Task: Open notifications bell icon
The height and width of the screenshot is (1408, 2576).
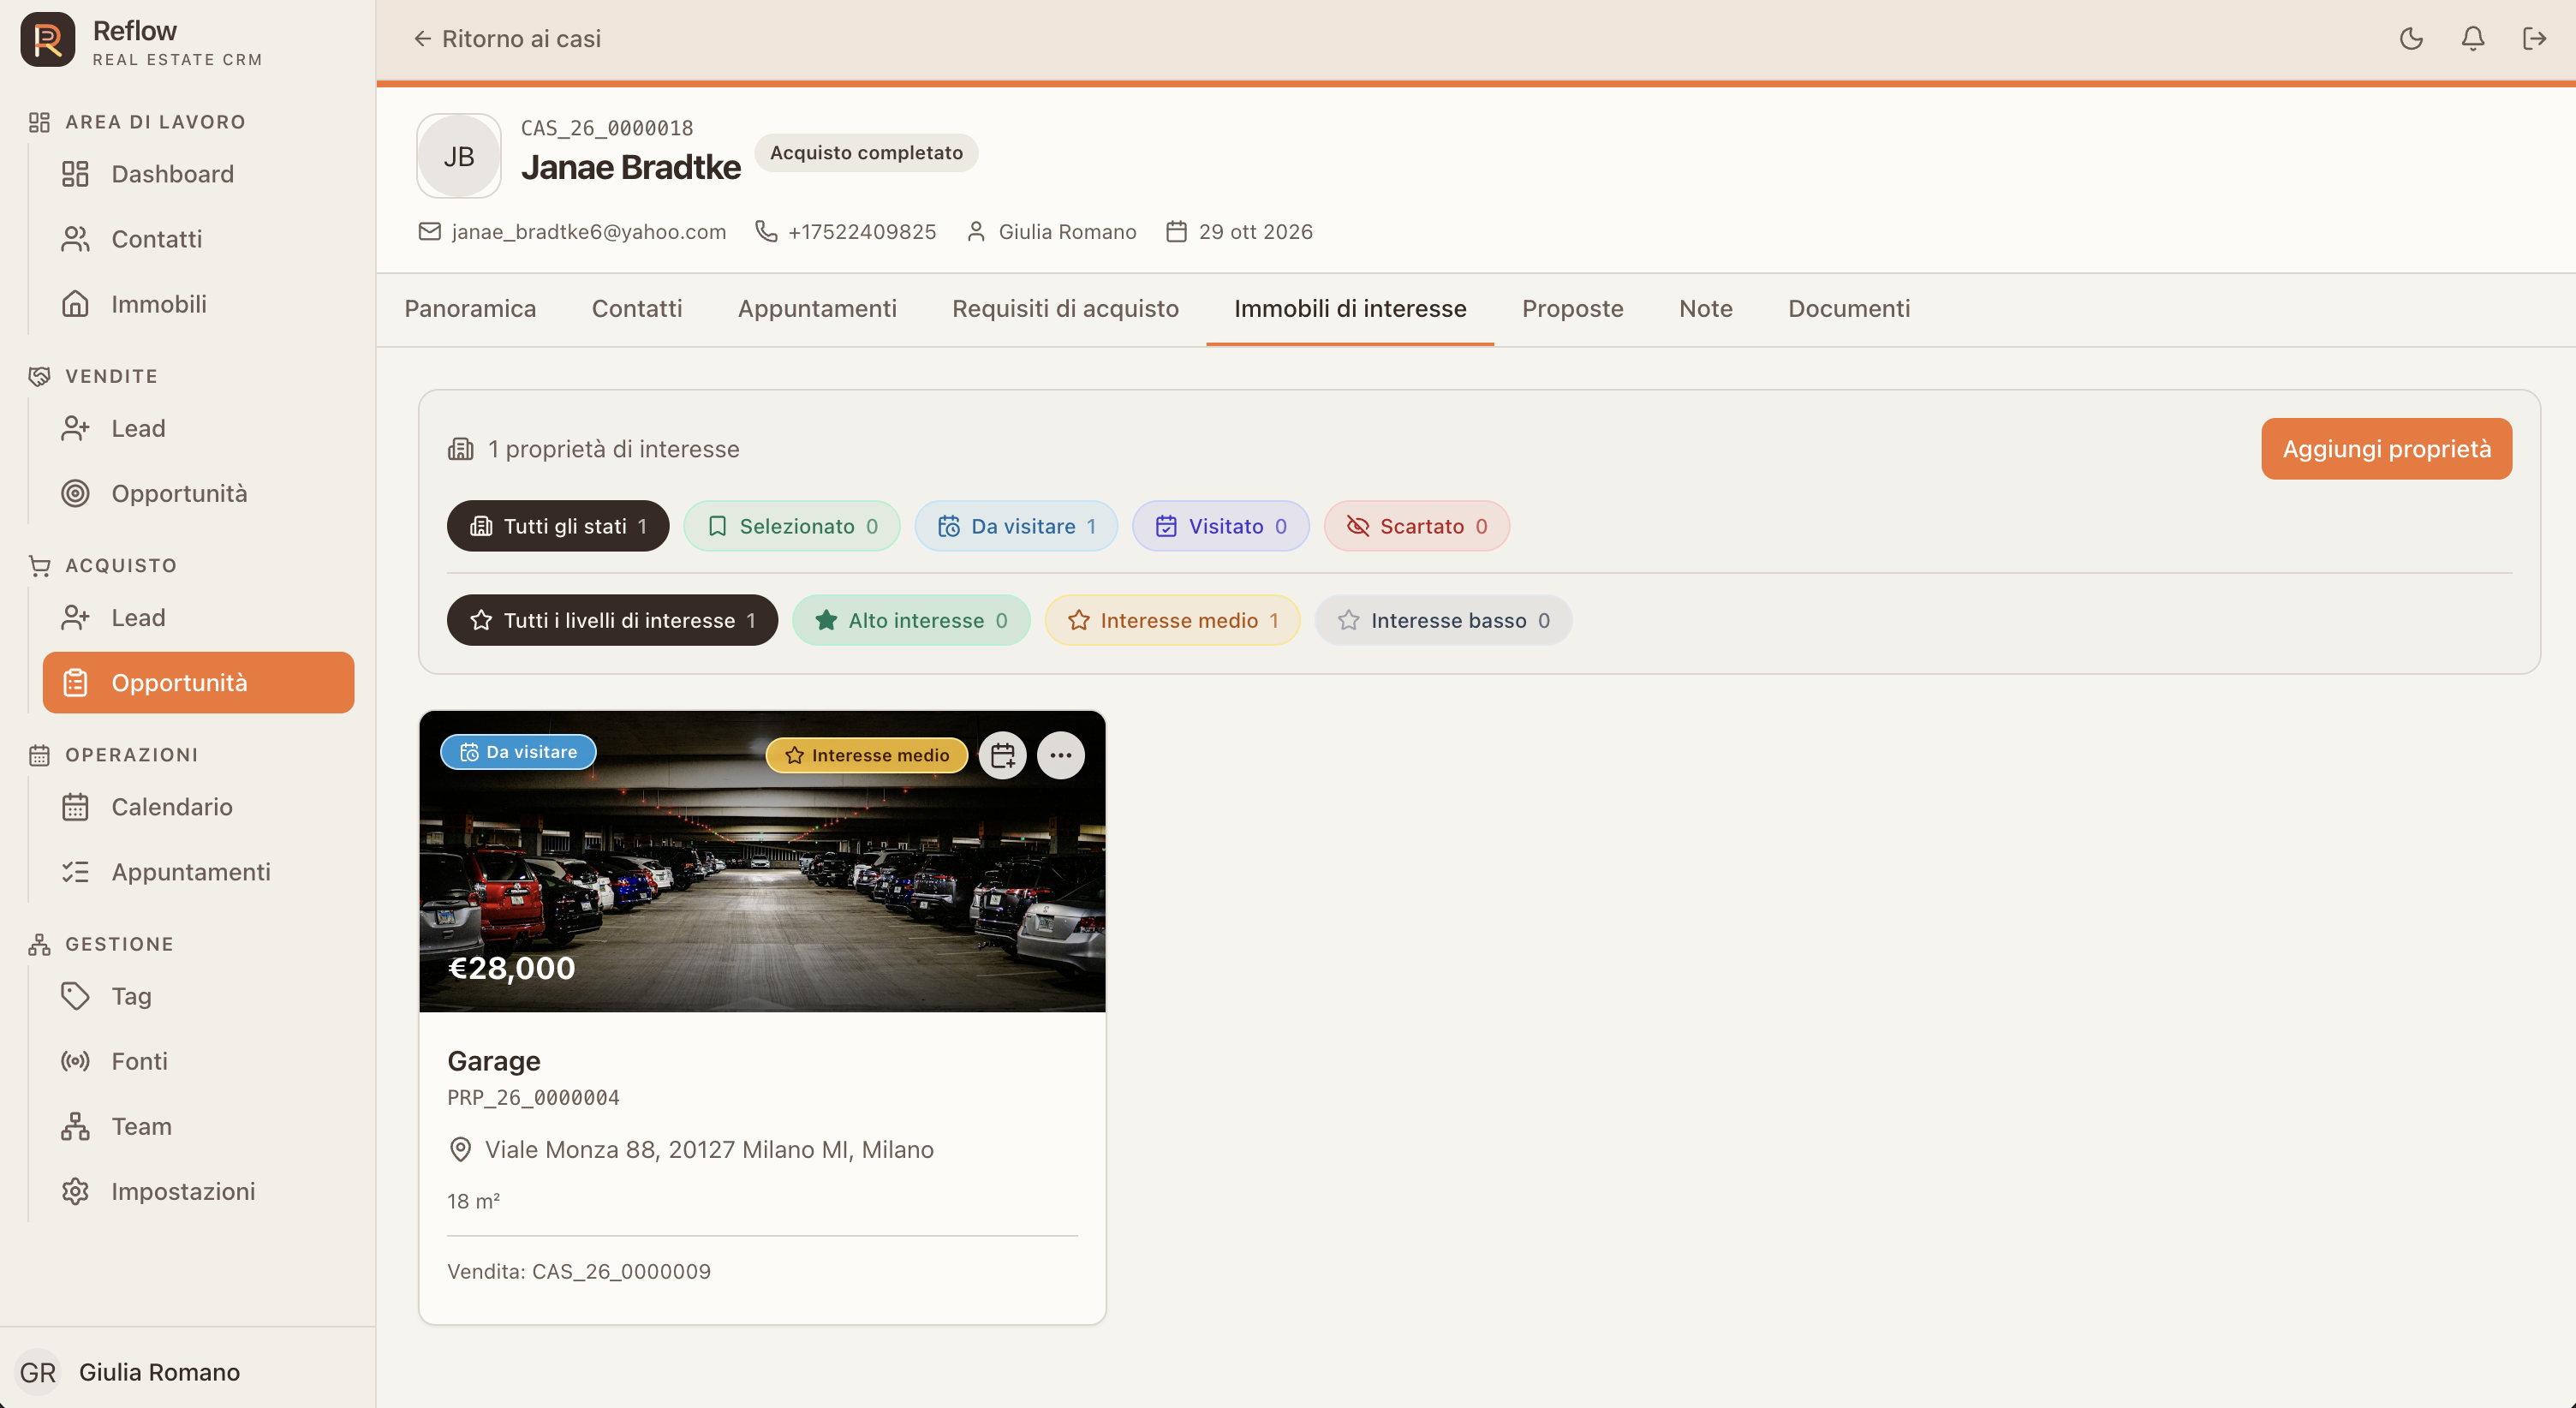Action: click(2472, 39)
